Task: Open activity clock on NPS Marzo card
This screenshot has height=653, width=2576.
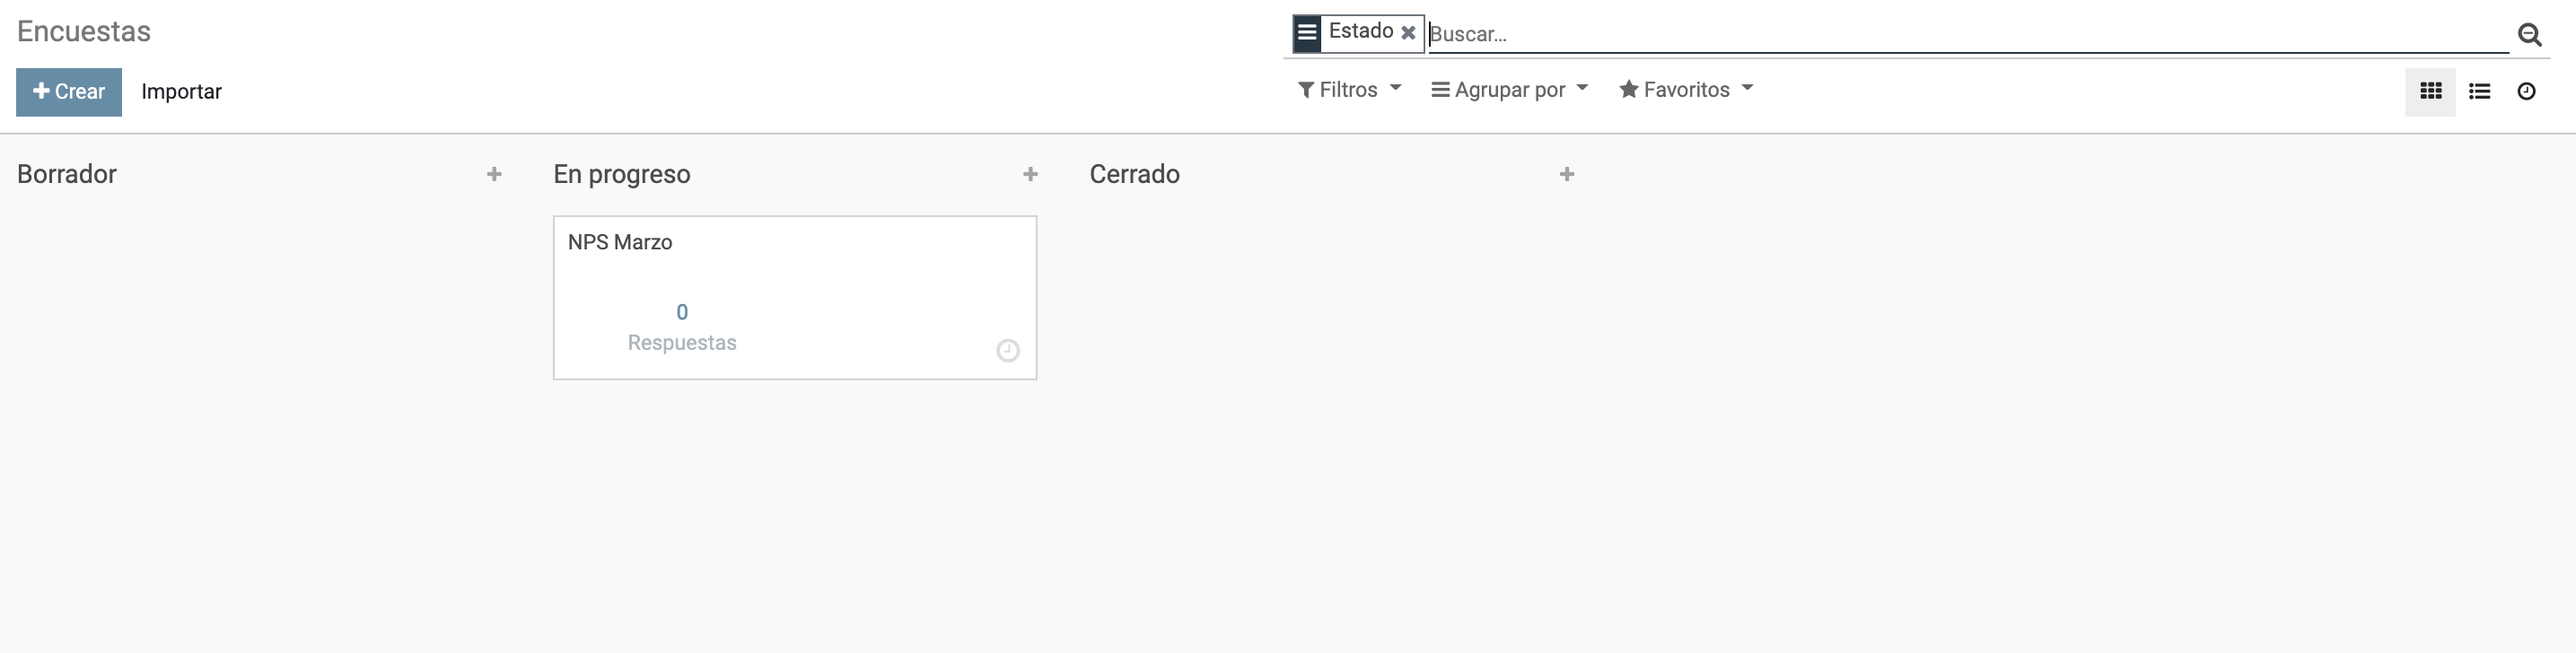Action: click(x=1008, y=350)
